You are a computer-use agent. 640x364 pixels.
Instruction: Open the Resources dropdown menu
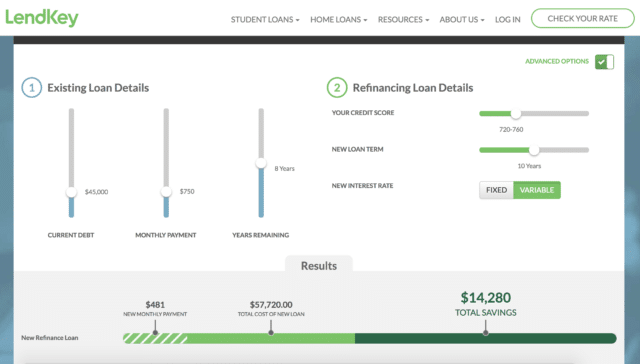point(403,20)
